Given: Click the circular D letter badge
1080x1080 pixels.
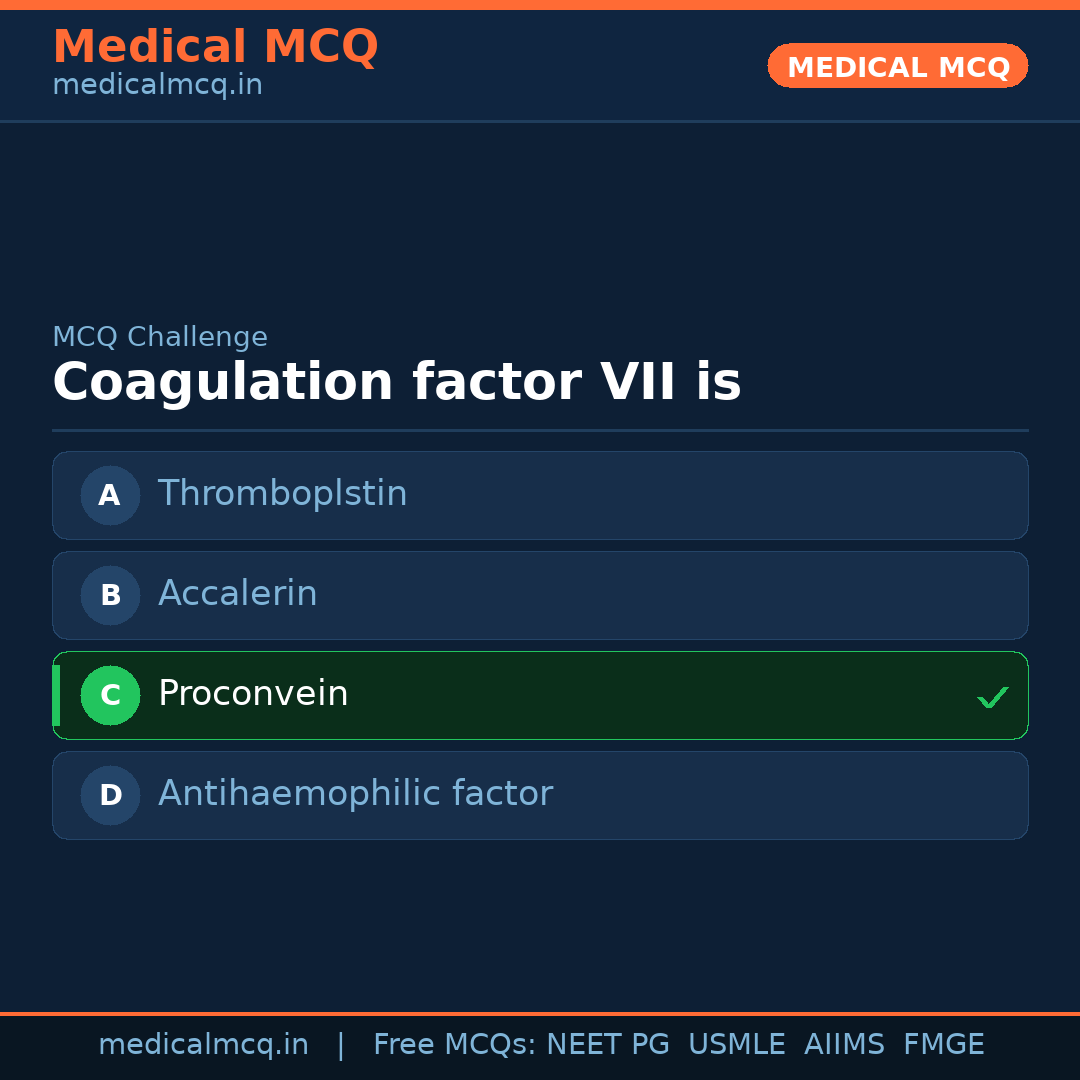Looking at the screenshot, I should point(110,795).
